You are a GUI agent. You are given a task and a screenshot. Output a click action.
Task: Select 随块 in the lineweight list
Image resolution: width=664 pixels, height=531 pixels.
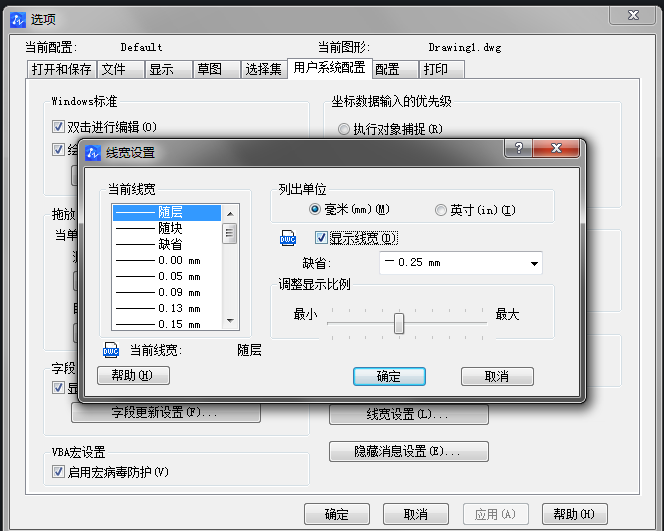[166, 228]
